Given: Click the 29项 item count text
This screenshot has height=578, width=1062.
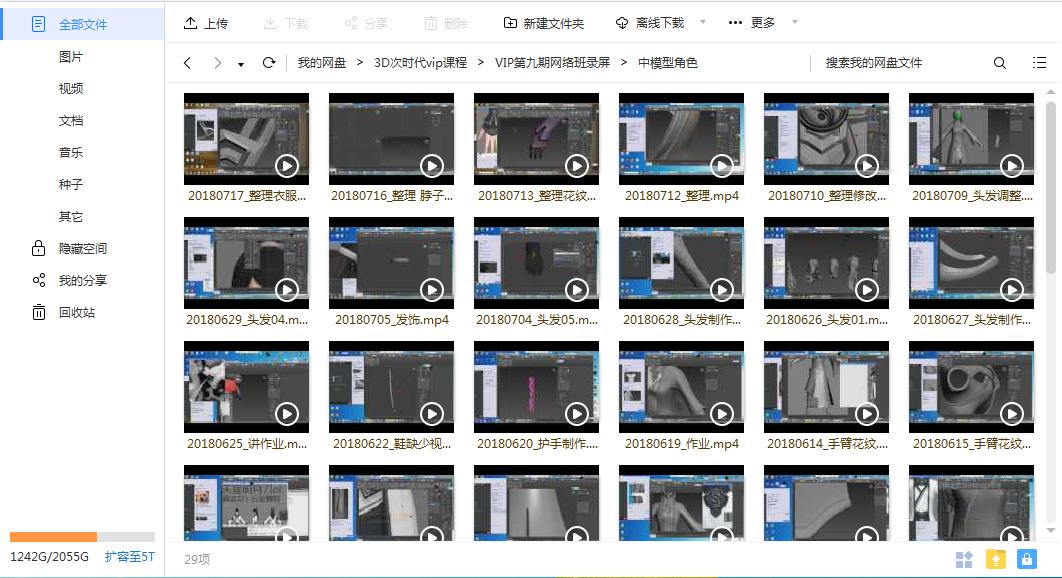Looking at the screenshot, I should [x=197, y=560].
